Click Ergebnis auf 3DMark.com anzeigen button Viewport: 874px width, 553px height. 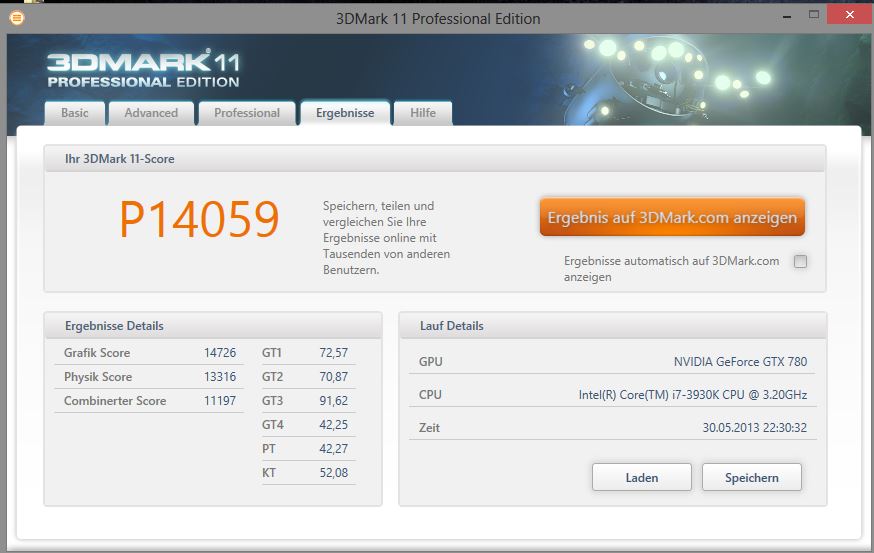pos(672,217)
